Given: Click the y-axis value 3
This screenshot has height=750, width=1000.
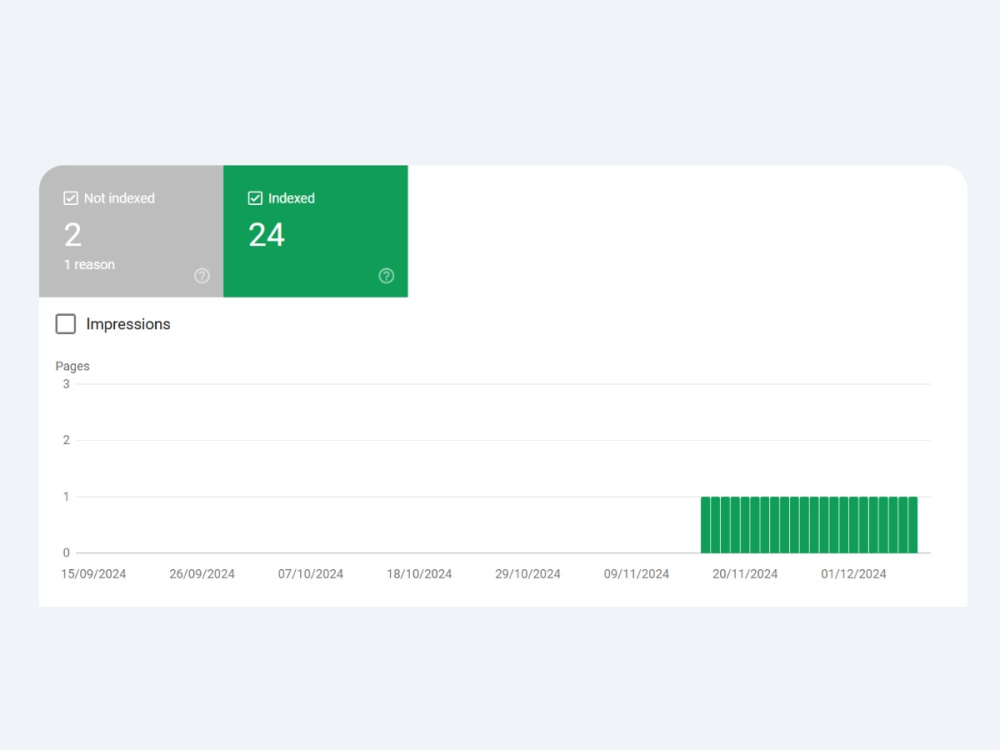Looking at the screenshot, I should pos(66,384).
